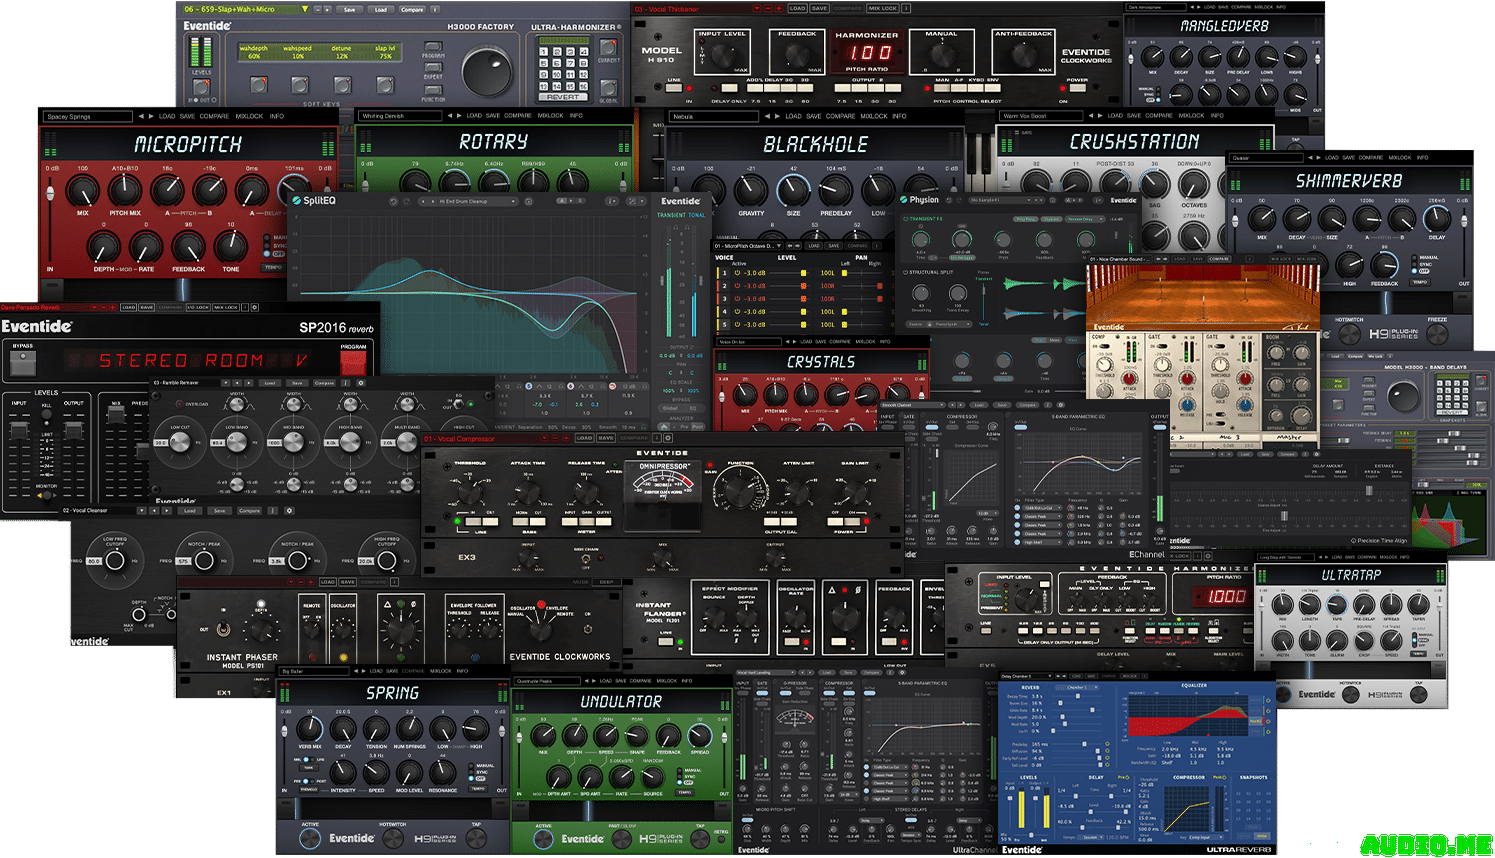Click the SP2016 settings gear icon

click(255, 308)
